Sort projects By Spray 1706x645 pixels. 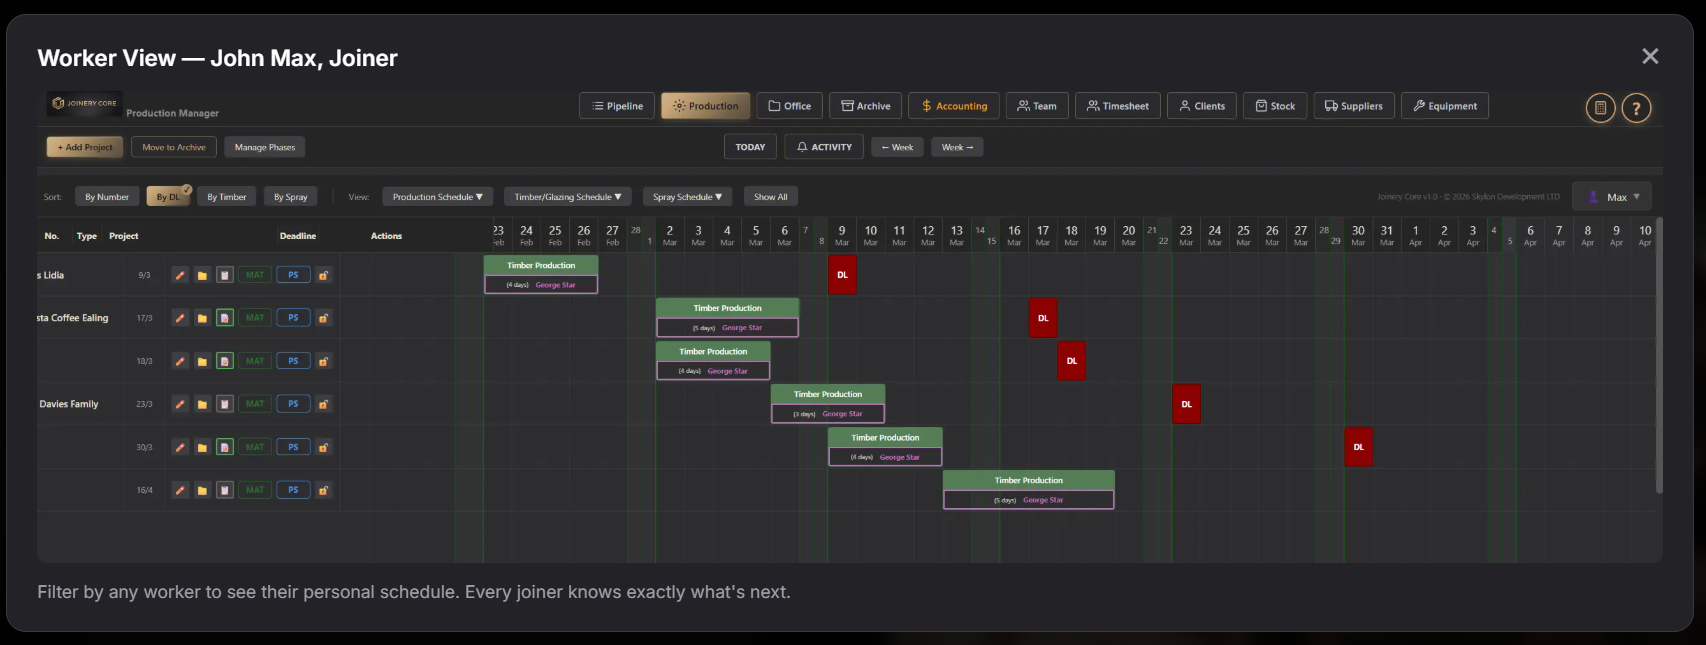[291, 197]
